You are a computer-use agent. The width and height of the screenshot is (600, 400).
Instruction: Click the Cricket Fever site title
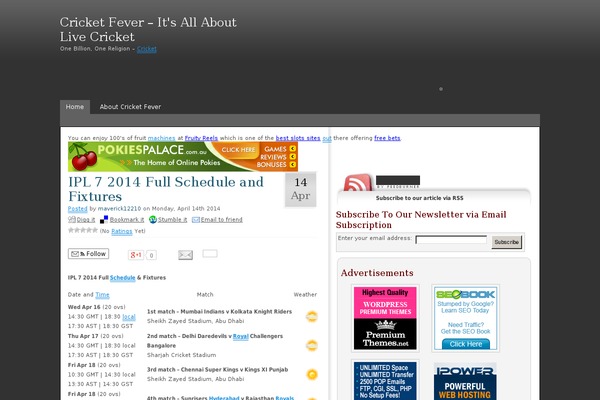tap(148, 29)
